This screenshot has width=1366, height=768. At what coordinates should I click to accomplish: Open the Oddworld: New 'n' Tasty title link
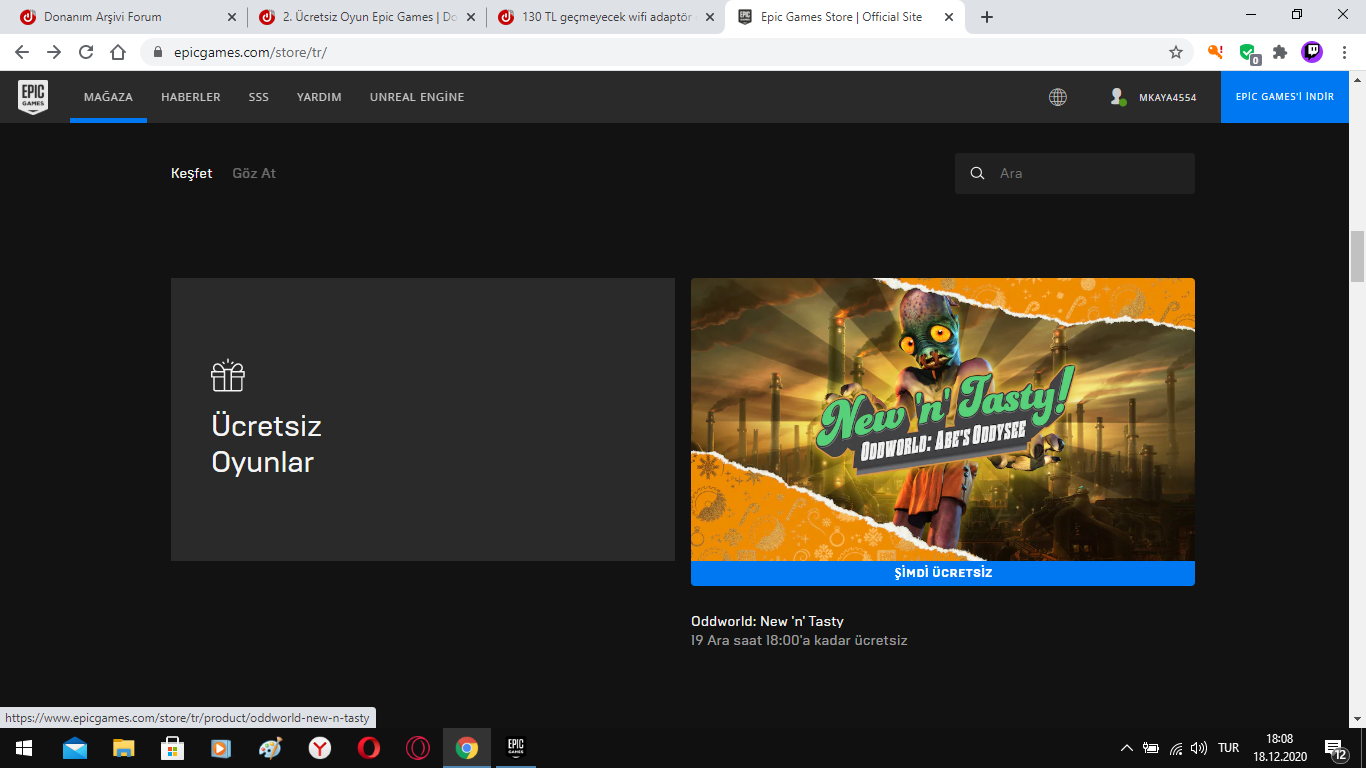tap(767, 621)
